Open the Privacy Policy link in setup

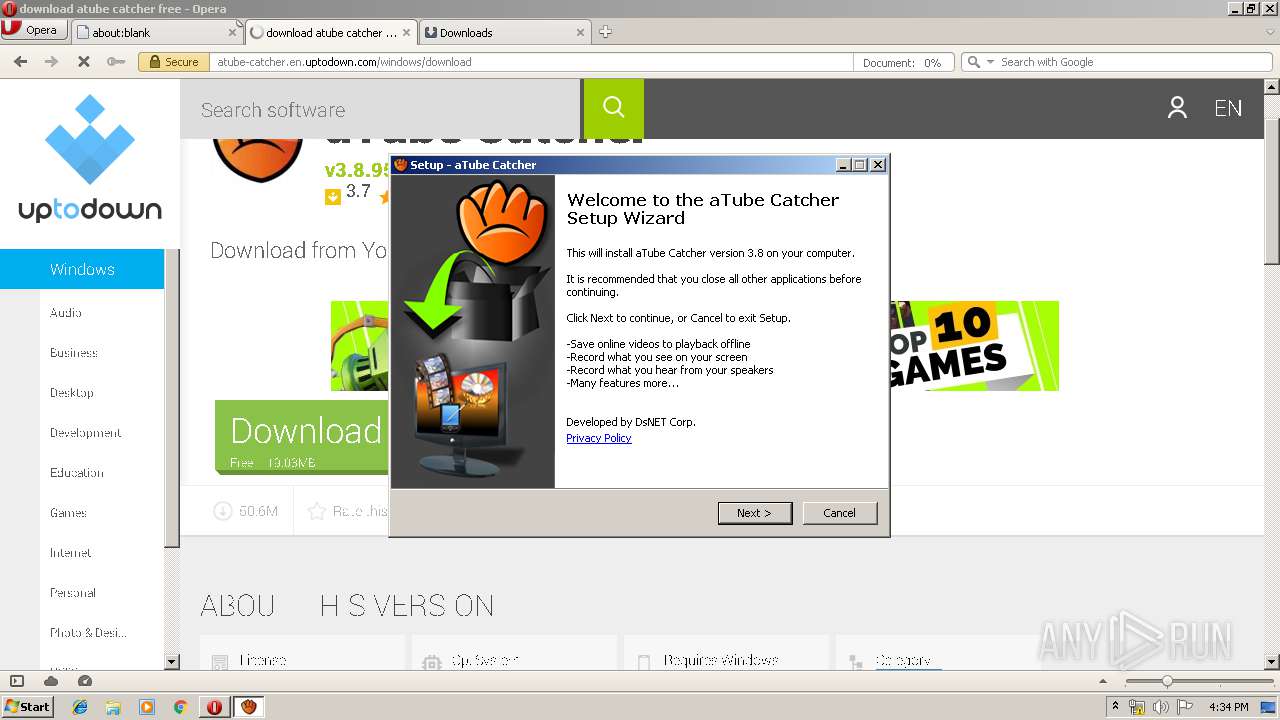[598, 438]
